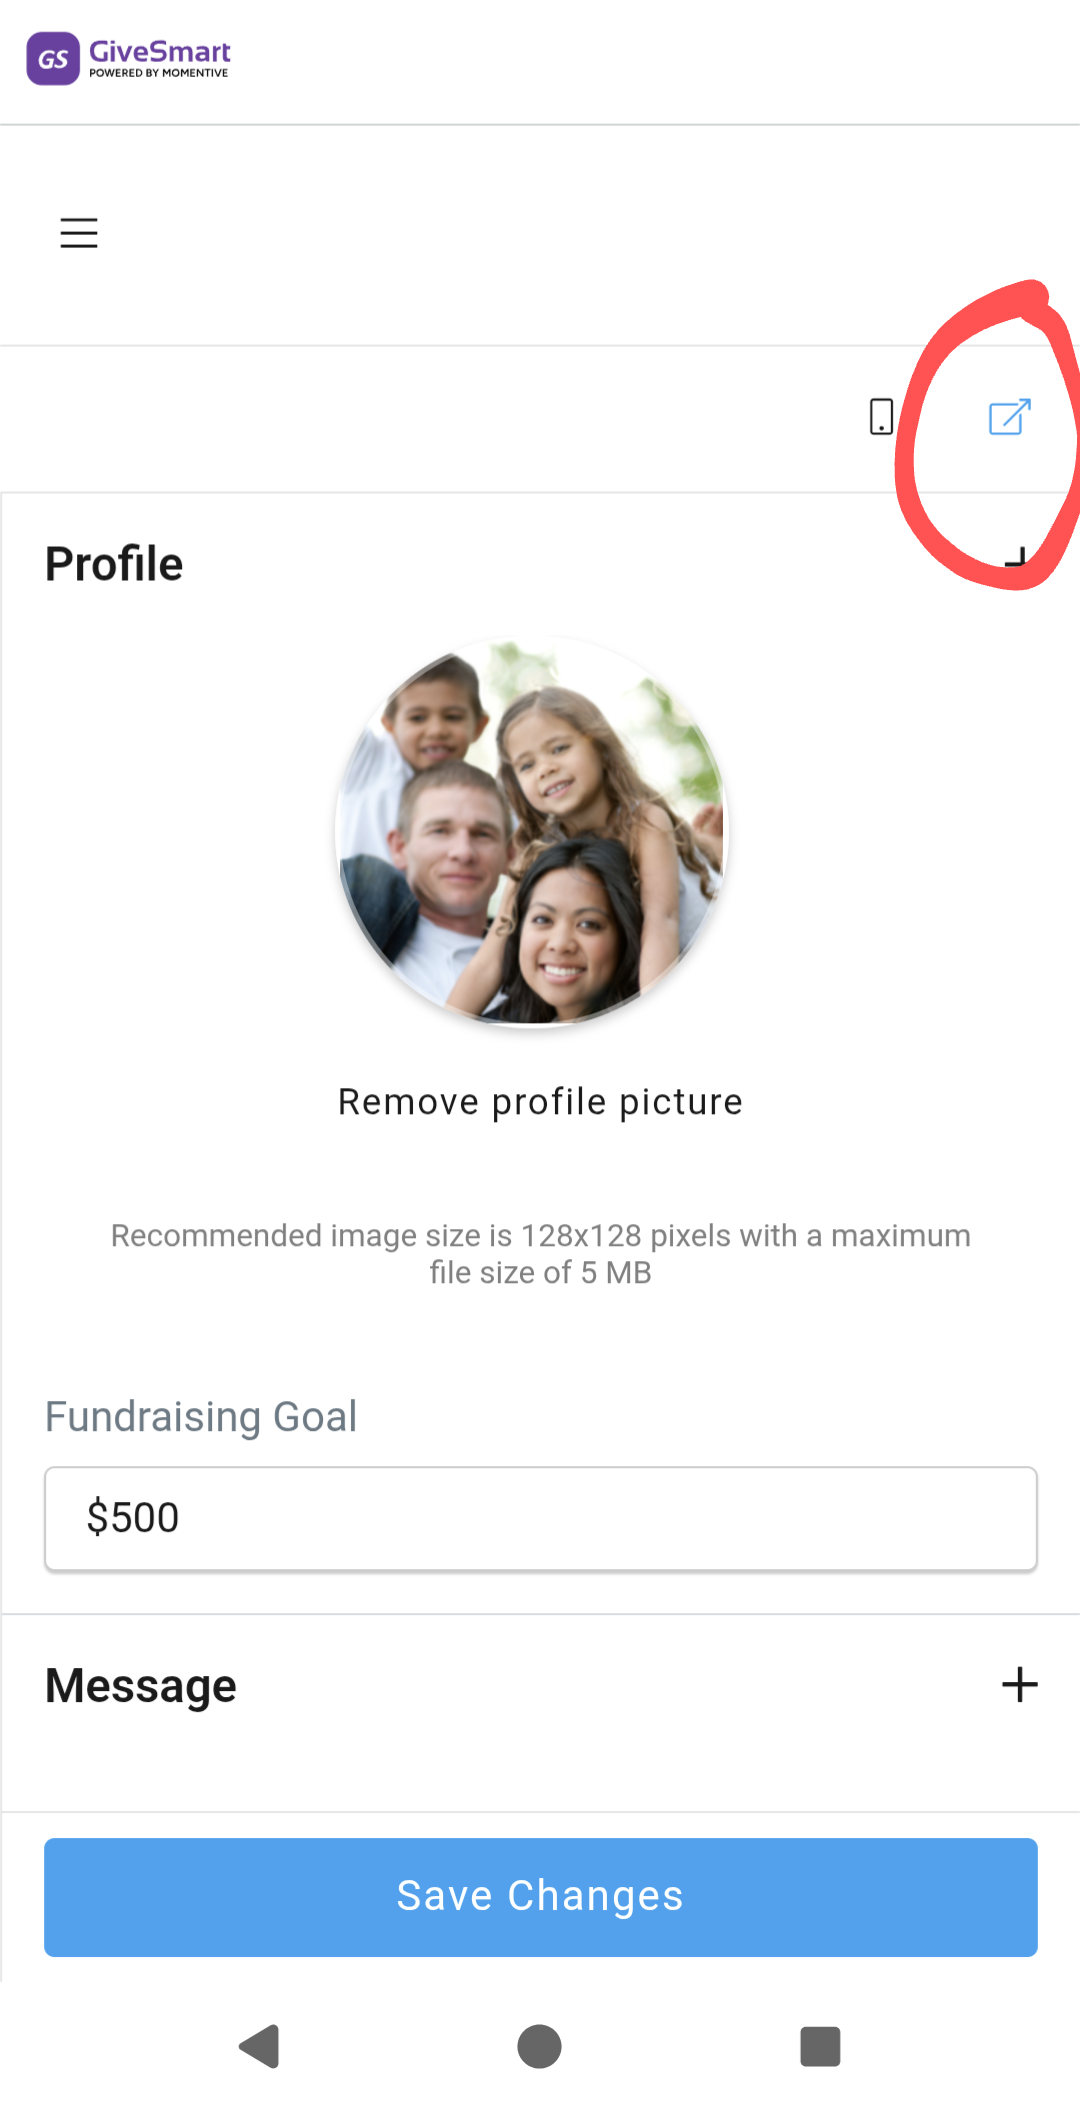
Task: Click the GiveSmart wordmark text
Action: tap(160, 51)
